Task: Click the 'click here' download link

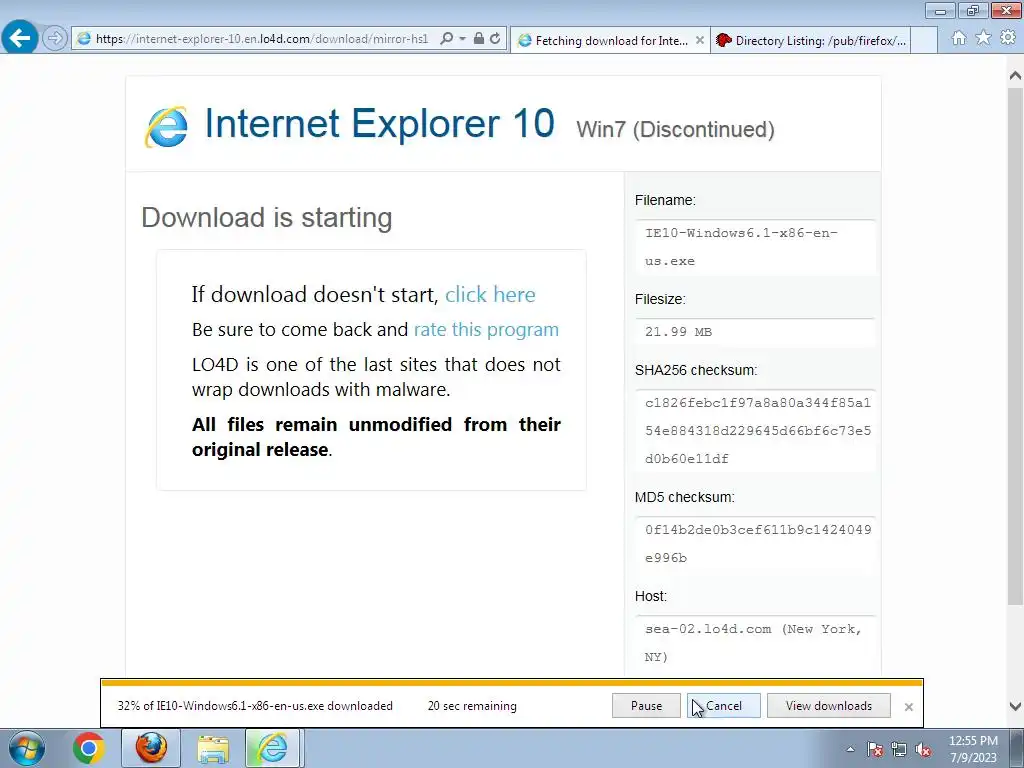Action: coord(490,295)
